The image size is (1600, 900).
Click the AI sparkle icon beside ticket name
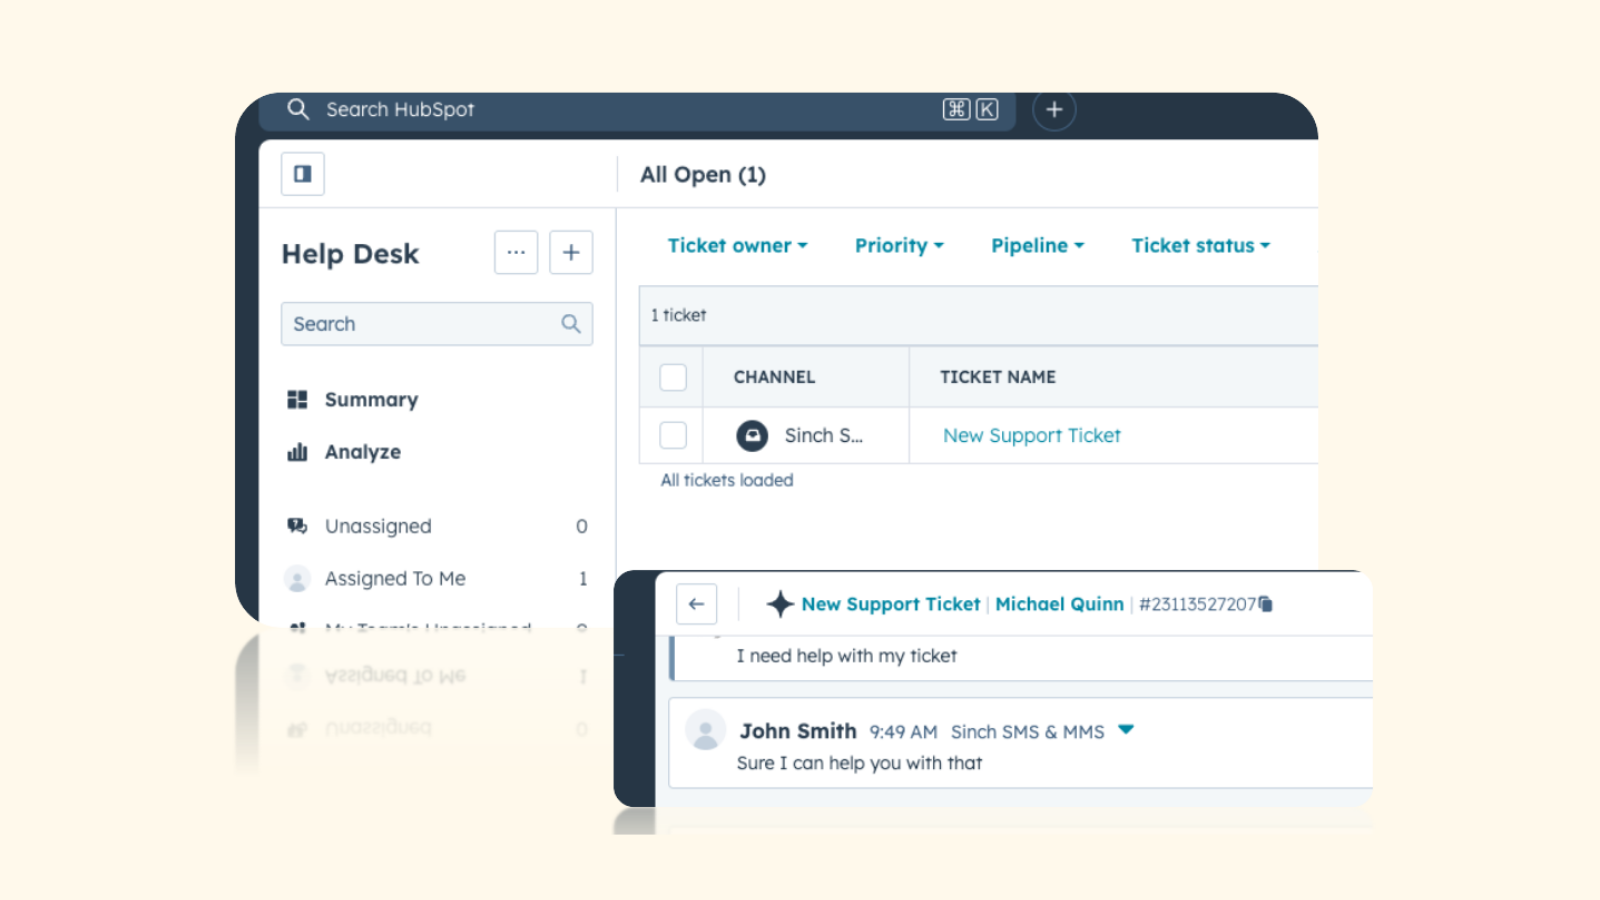[x=782, y=604]
